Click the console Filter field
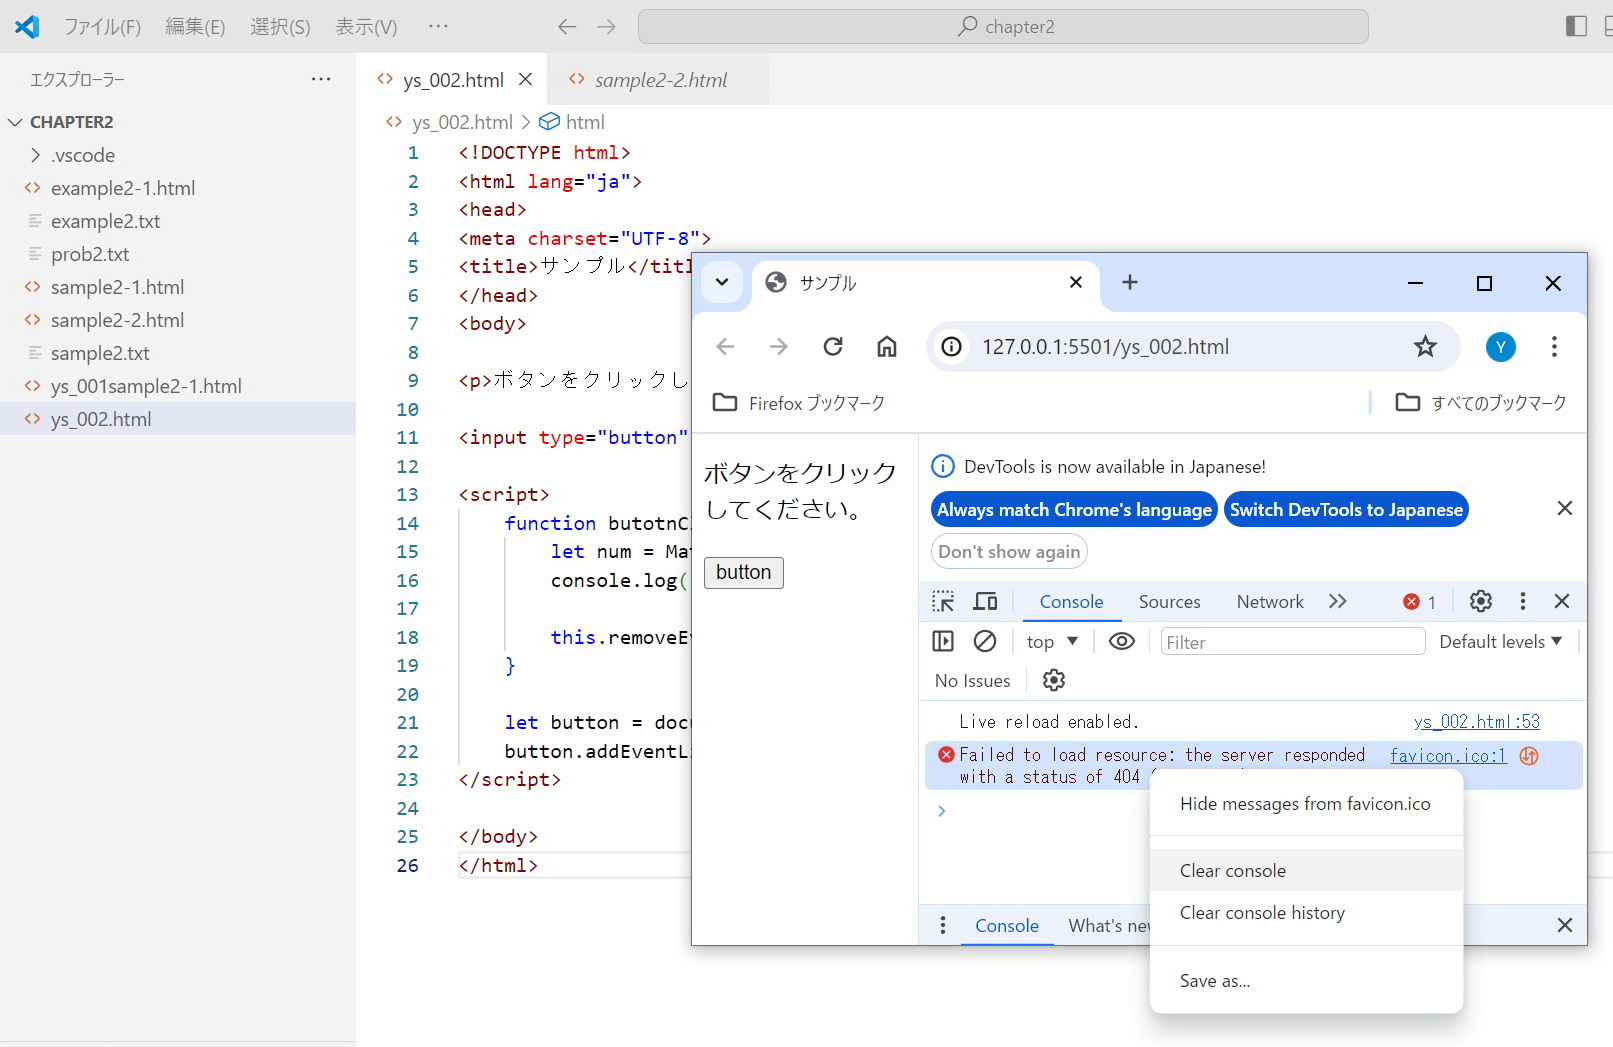 coord(1292,642)
